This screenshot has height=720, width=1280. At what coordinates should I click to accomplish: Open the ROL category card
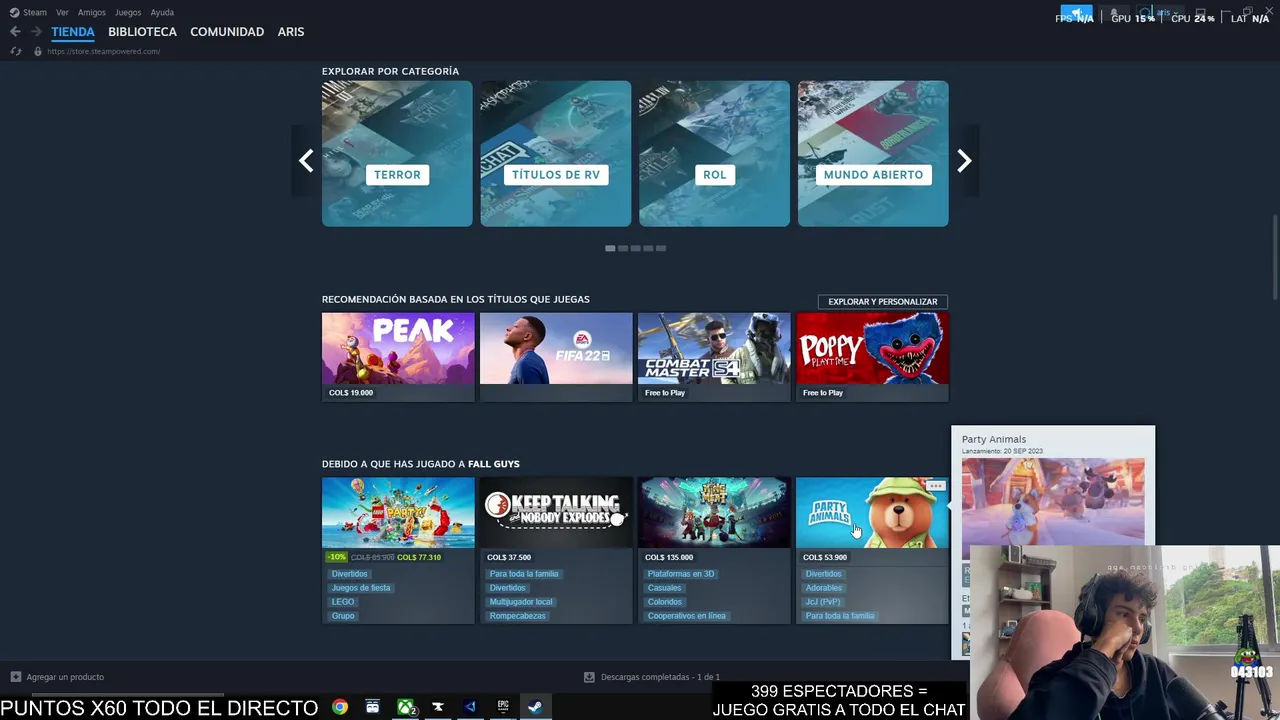[x=714, y=153]
